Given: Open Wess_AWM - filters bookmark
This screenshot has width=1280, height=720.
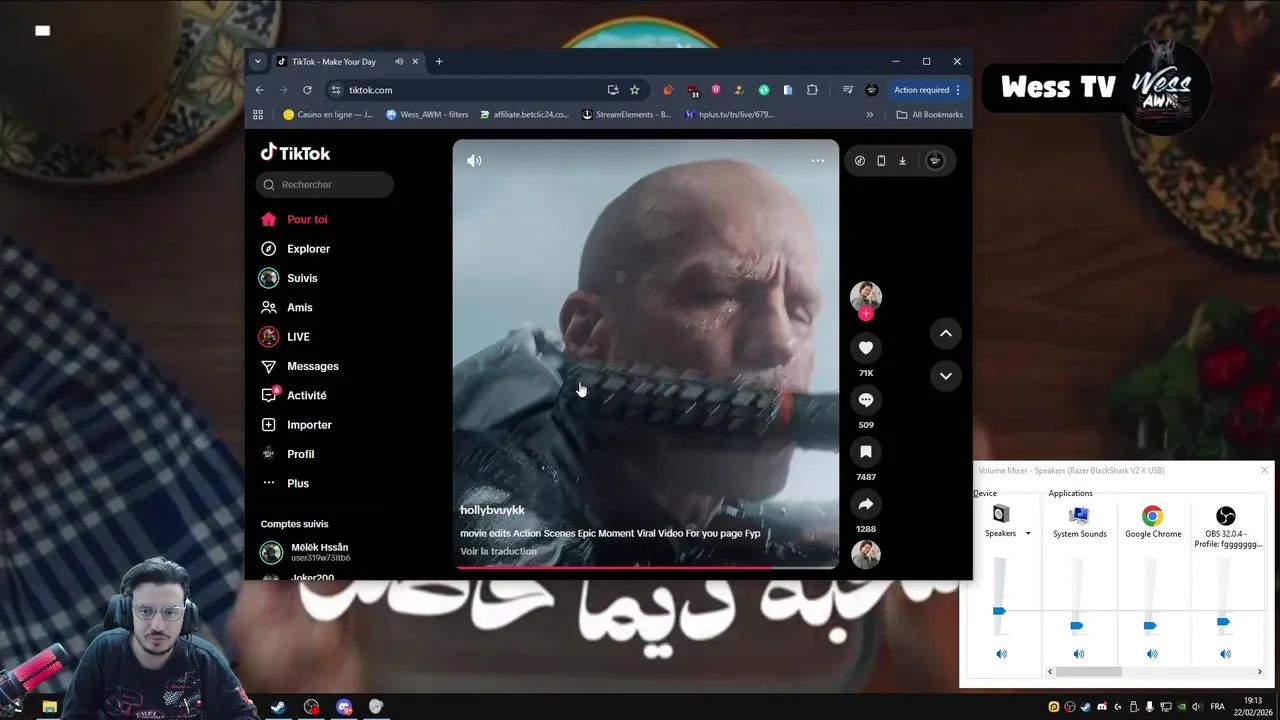Looking at the screenshot, I should [427, 115].
